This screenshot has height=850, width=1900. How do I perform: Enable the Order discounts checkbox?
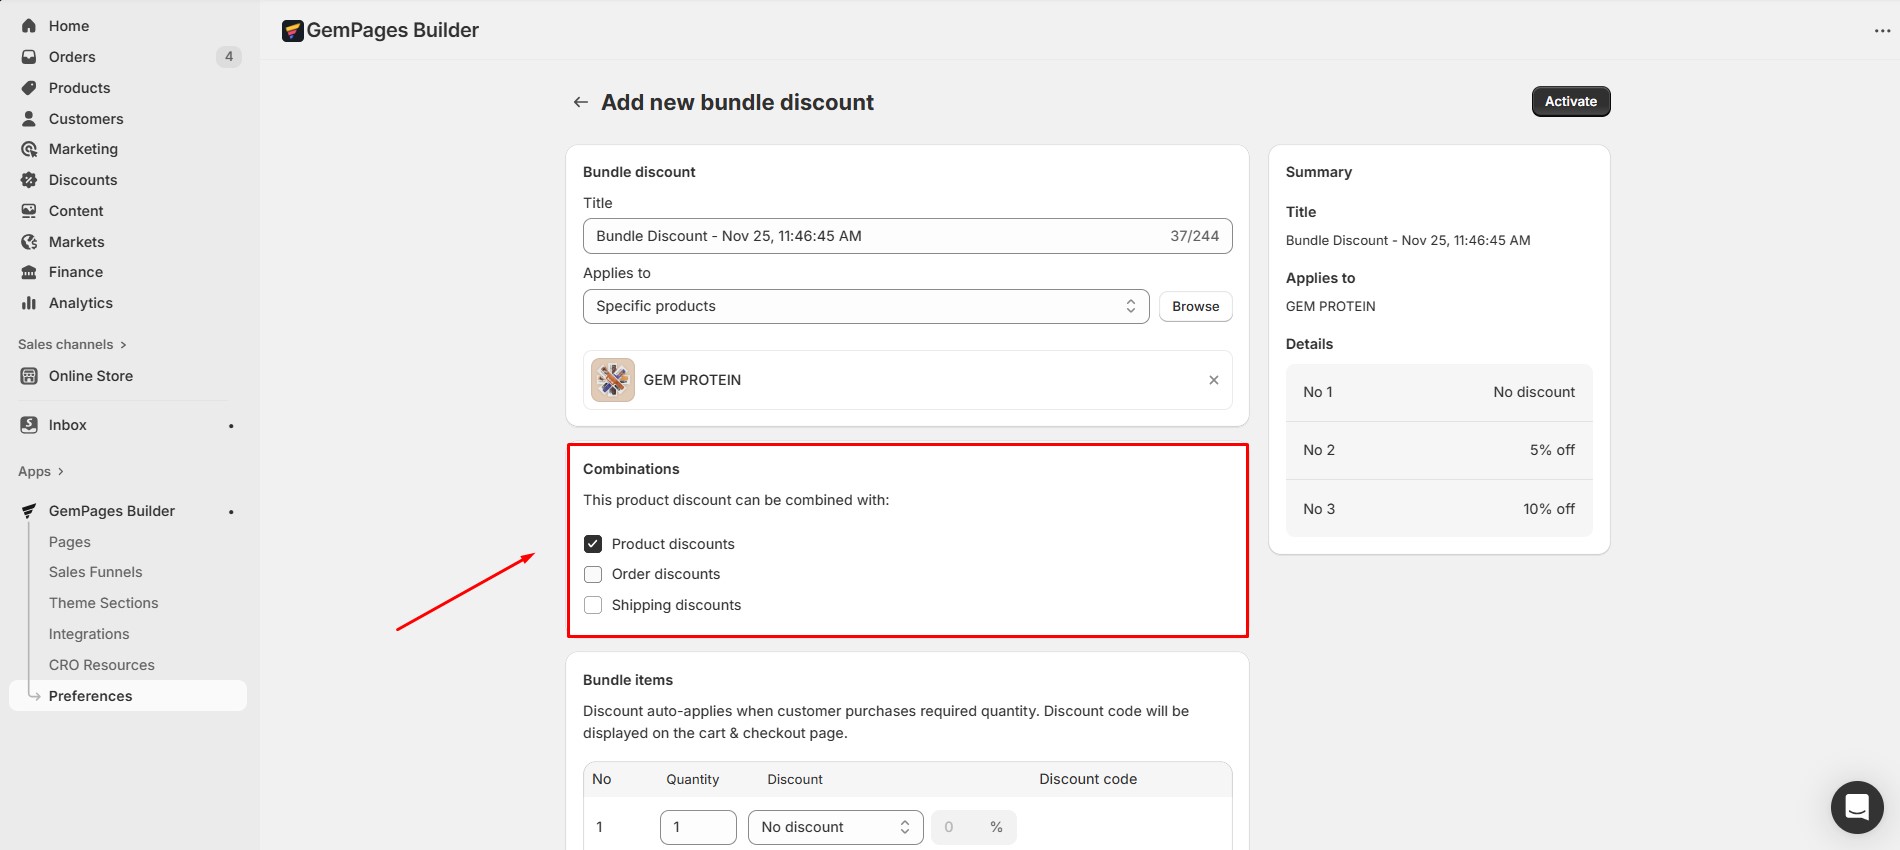593,574
